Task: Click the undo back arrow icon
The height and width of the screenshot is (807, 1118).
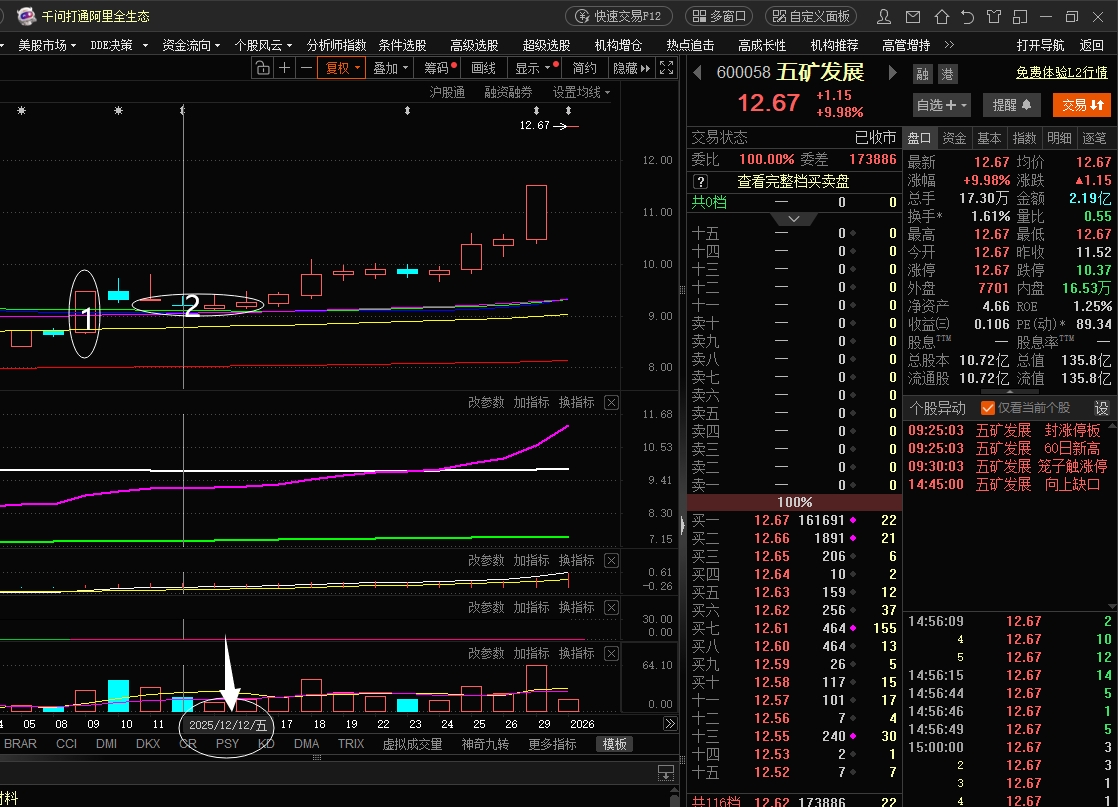Action: [x=968, y=16]
